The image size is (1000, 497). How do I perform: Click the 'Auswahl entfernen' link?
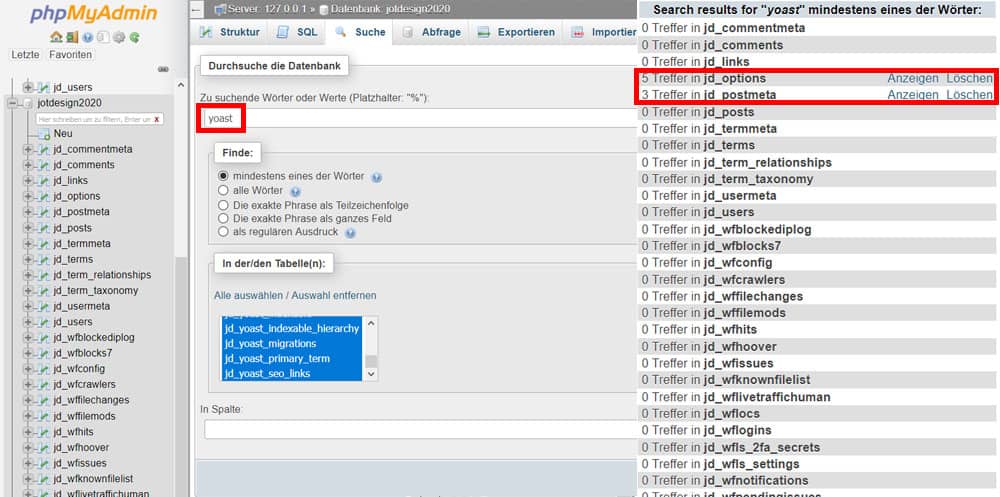(x=334, y=295)
